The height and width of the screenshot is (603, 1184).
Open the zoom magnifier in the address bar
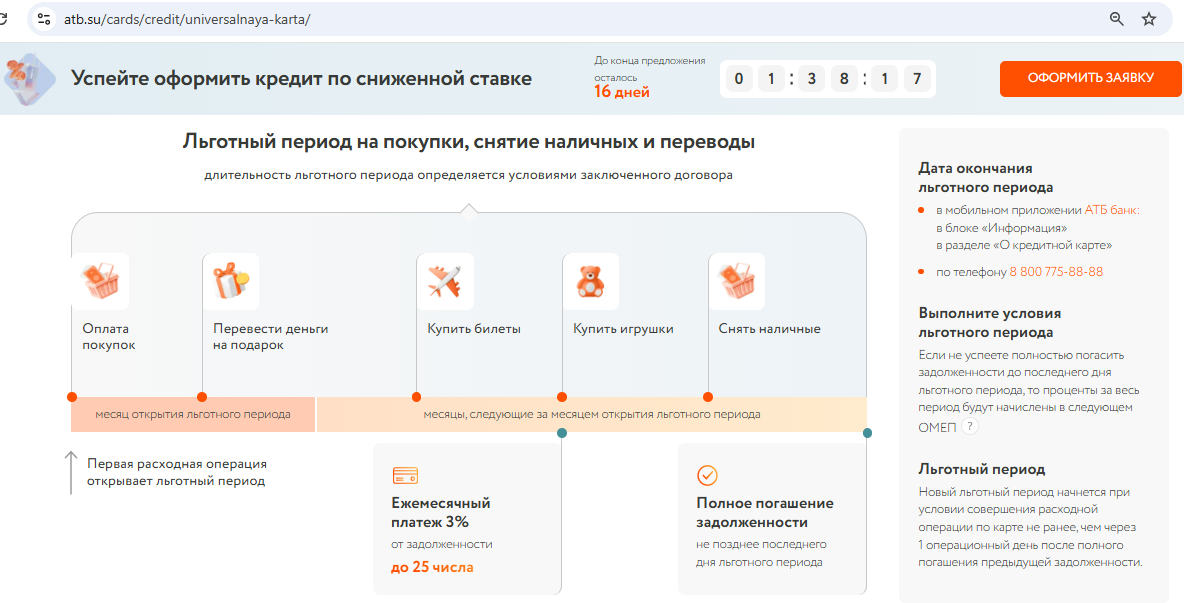pos(1117,19)
